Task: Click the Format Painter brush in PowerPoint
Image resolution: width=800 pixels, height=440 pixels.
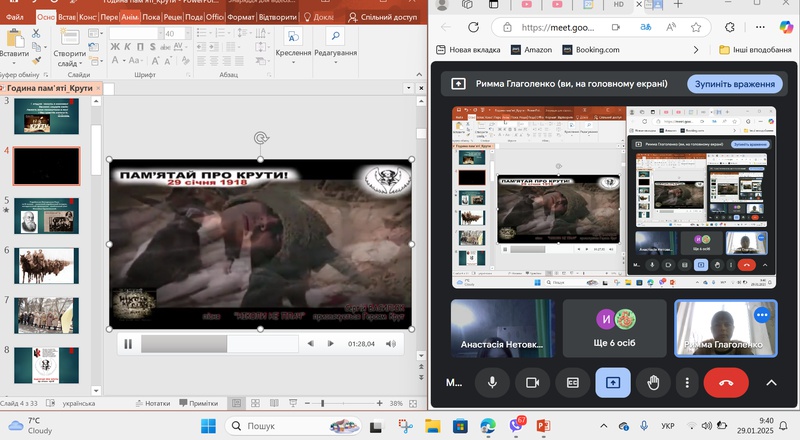Action: pyautogui.click(x=36, y=60)
